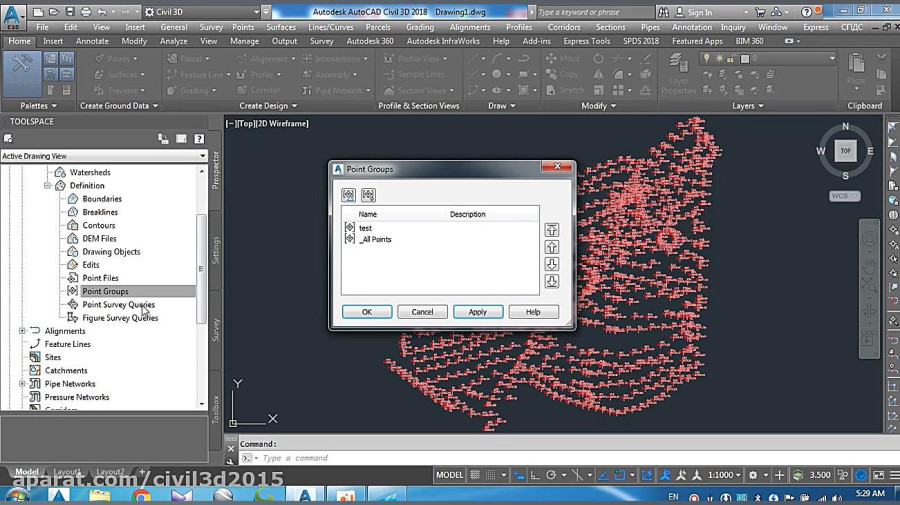Switch to the Survey toolspace tab
This screenshot has width=900, height=505.
click(216, 330)
